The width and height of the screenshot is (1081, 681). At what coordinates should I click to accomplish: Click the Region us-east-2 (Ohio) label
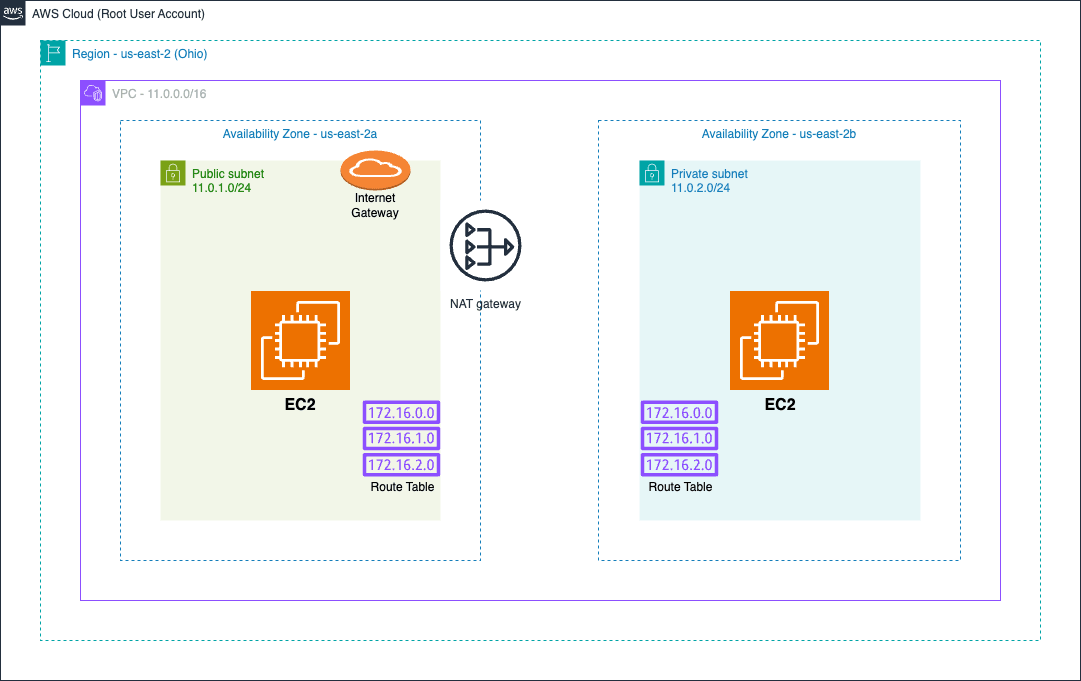point(140,54)
